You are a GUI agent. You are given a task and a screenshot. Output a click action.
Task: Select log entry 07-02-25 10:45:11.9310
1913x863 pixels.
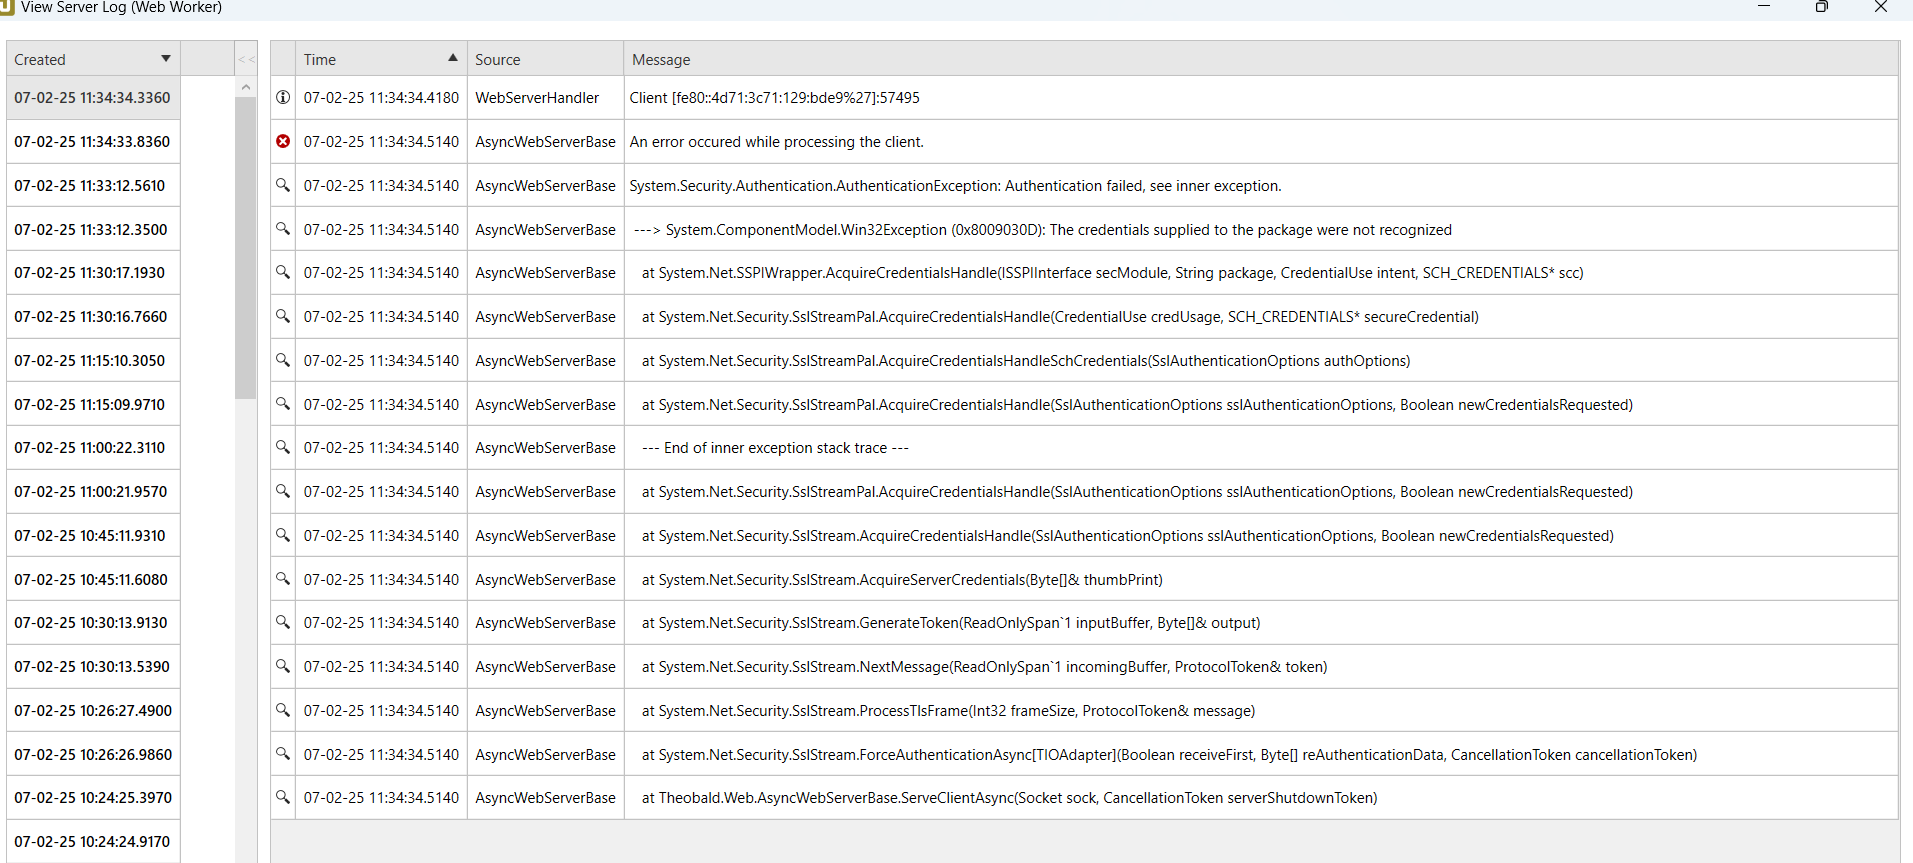pos(90,536)
